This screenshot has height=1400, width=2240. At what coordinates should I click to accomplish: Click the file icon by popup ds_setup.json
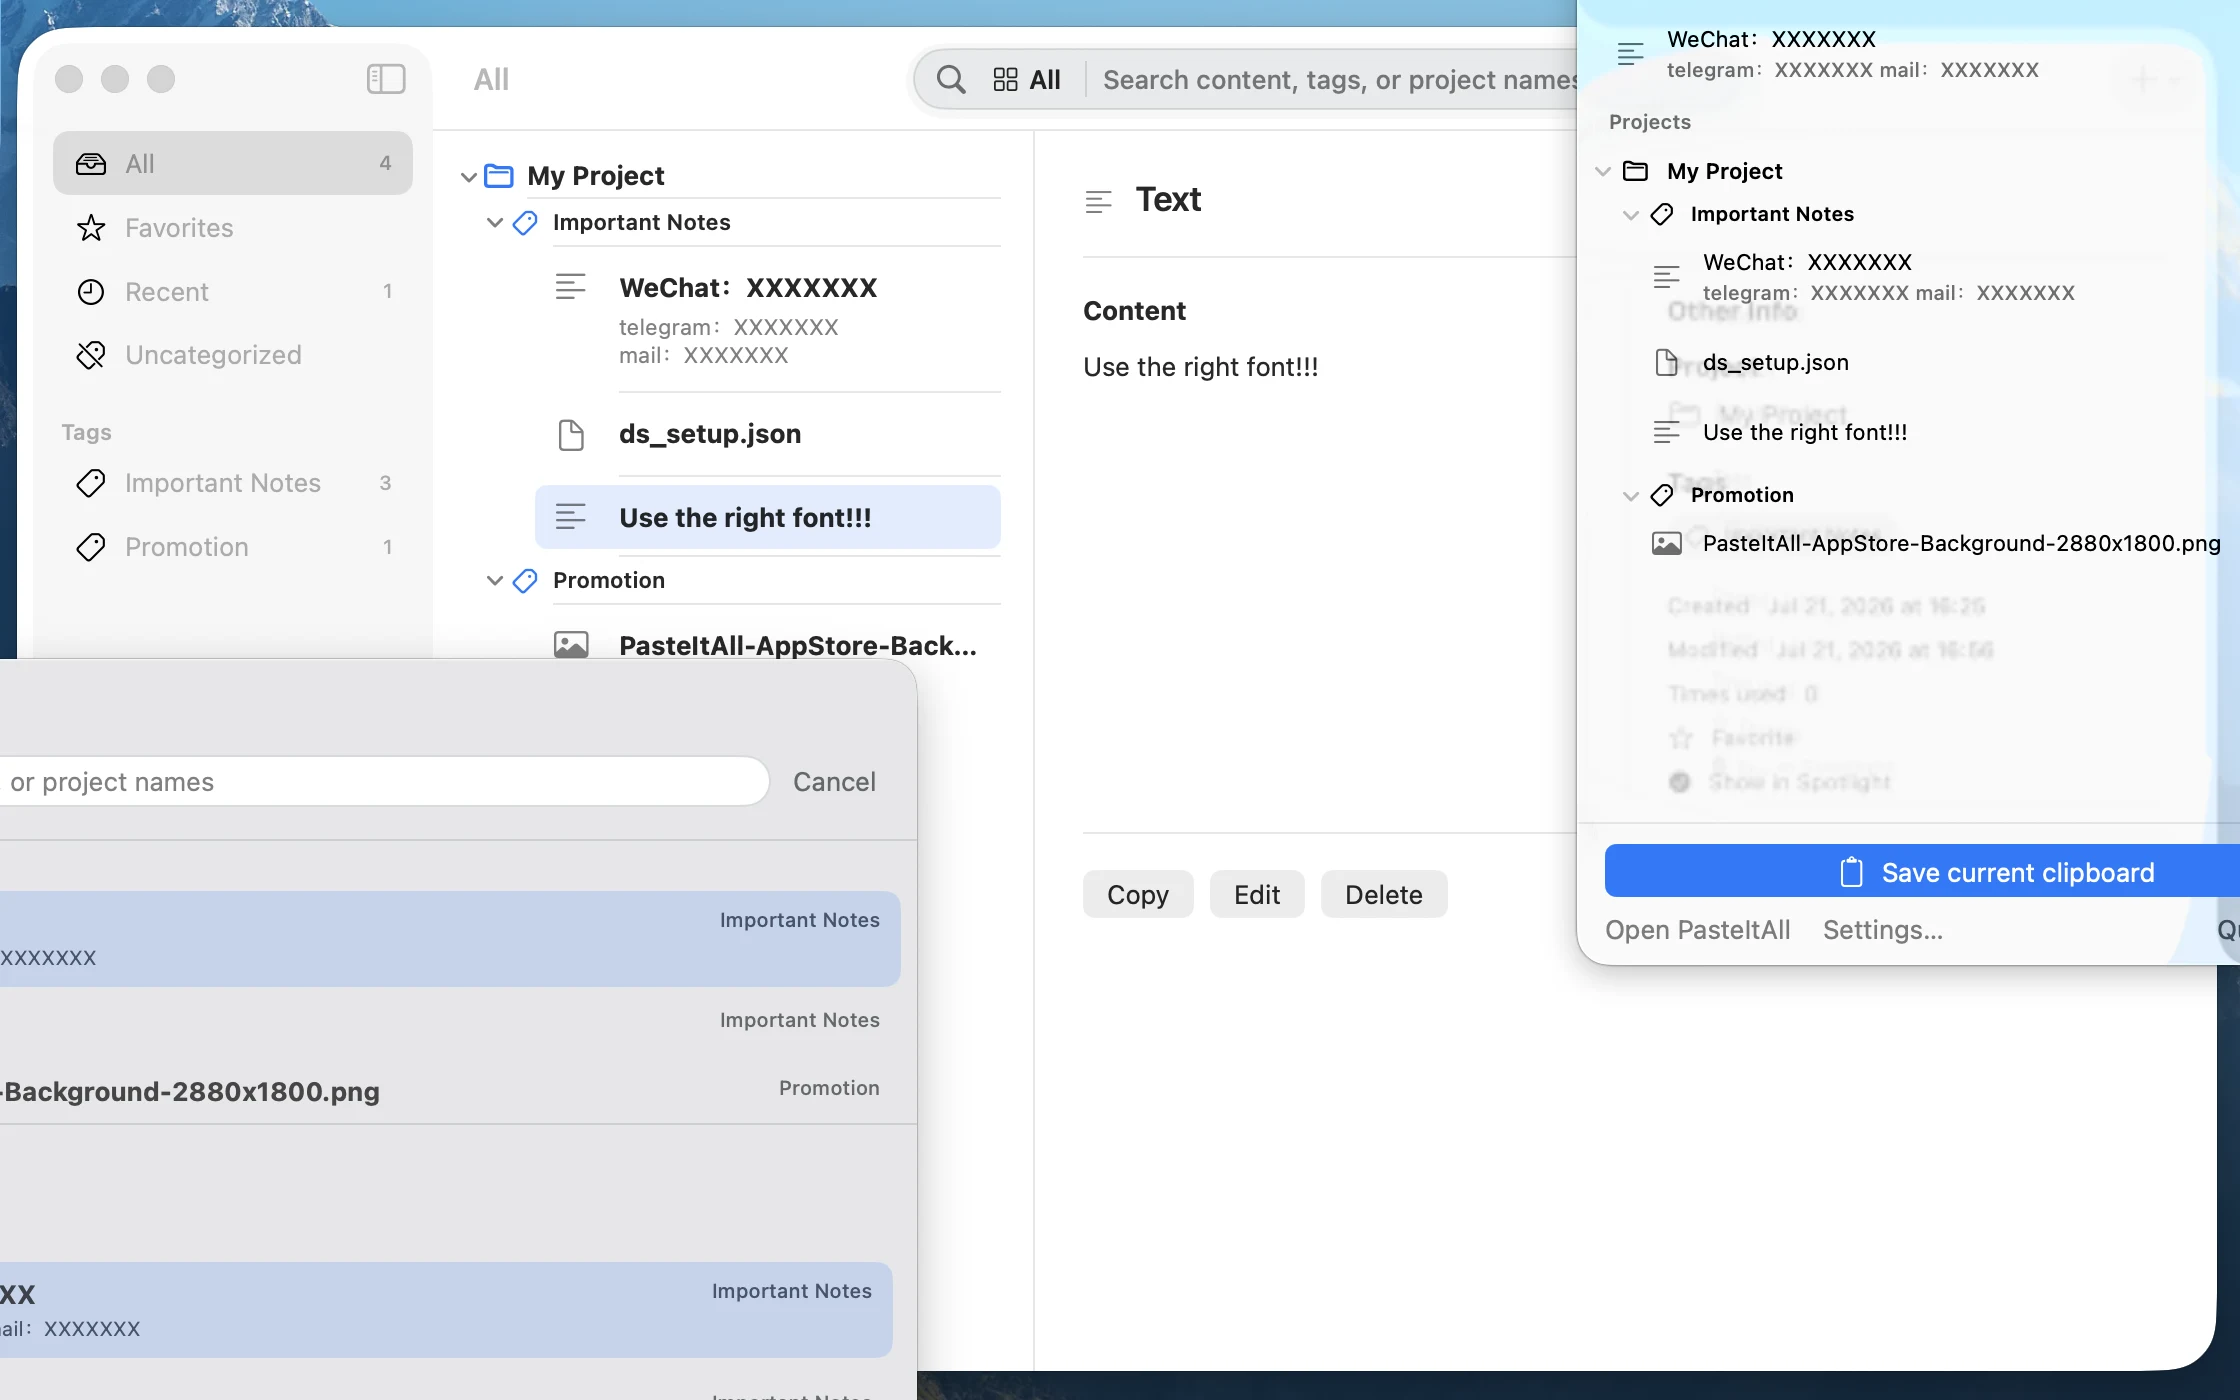pos(1666,362)
